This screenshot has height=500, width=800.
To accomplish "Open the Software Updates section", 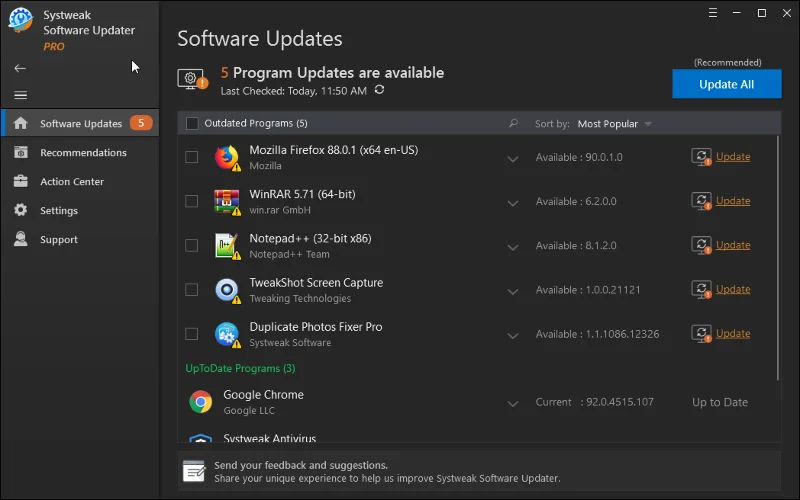I will [x=80, y=123].
